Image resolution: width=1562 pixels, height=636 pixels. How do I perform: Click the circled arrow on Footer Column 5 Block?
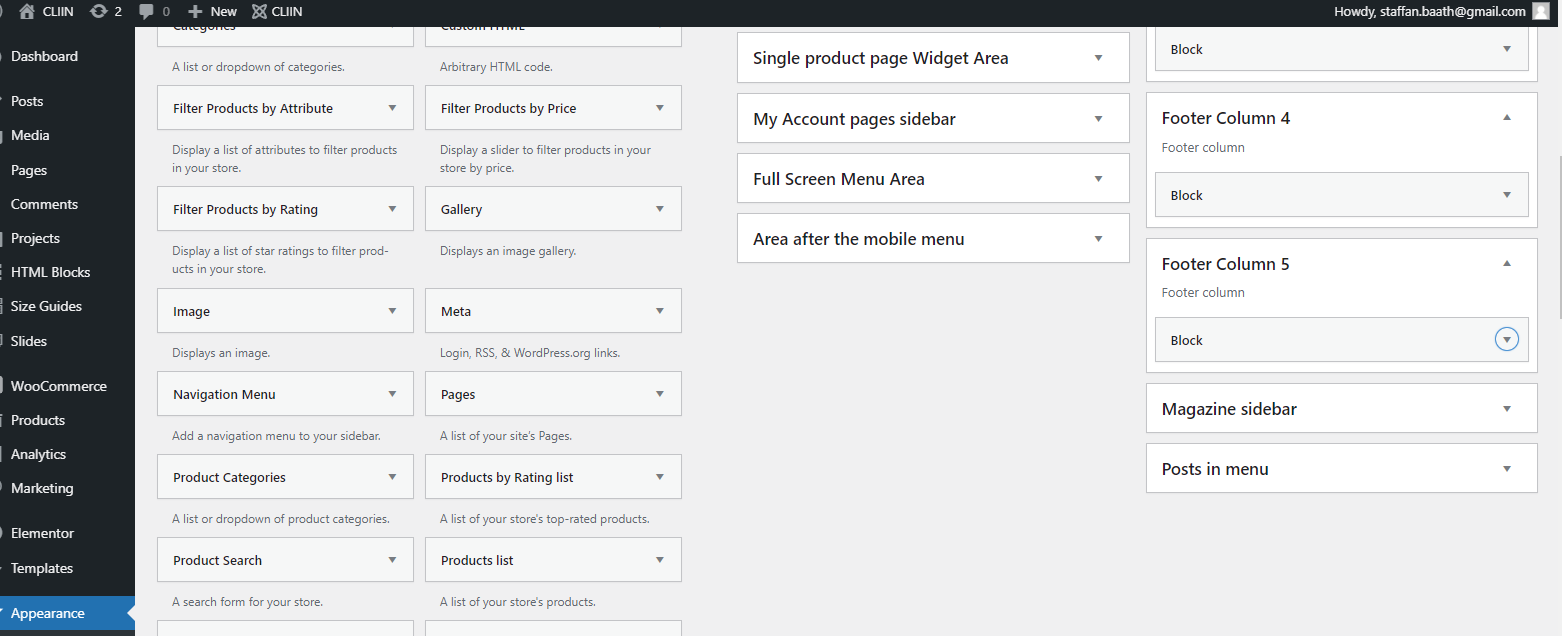pyautogui.click(x=1506, y=340)
